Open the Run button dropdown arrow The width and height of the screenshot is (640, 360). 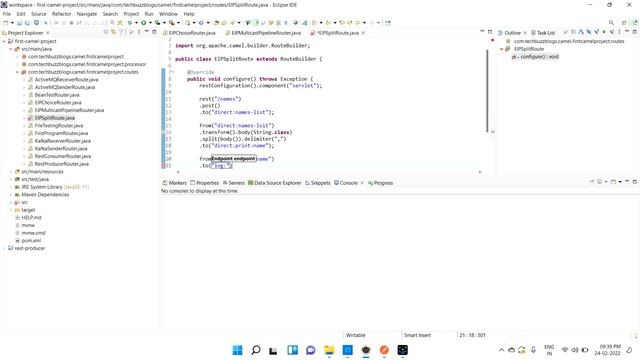(150, 23)
